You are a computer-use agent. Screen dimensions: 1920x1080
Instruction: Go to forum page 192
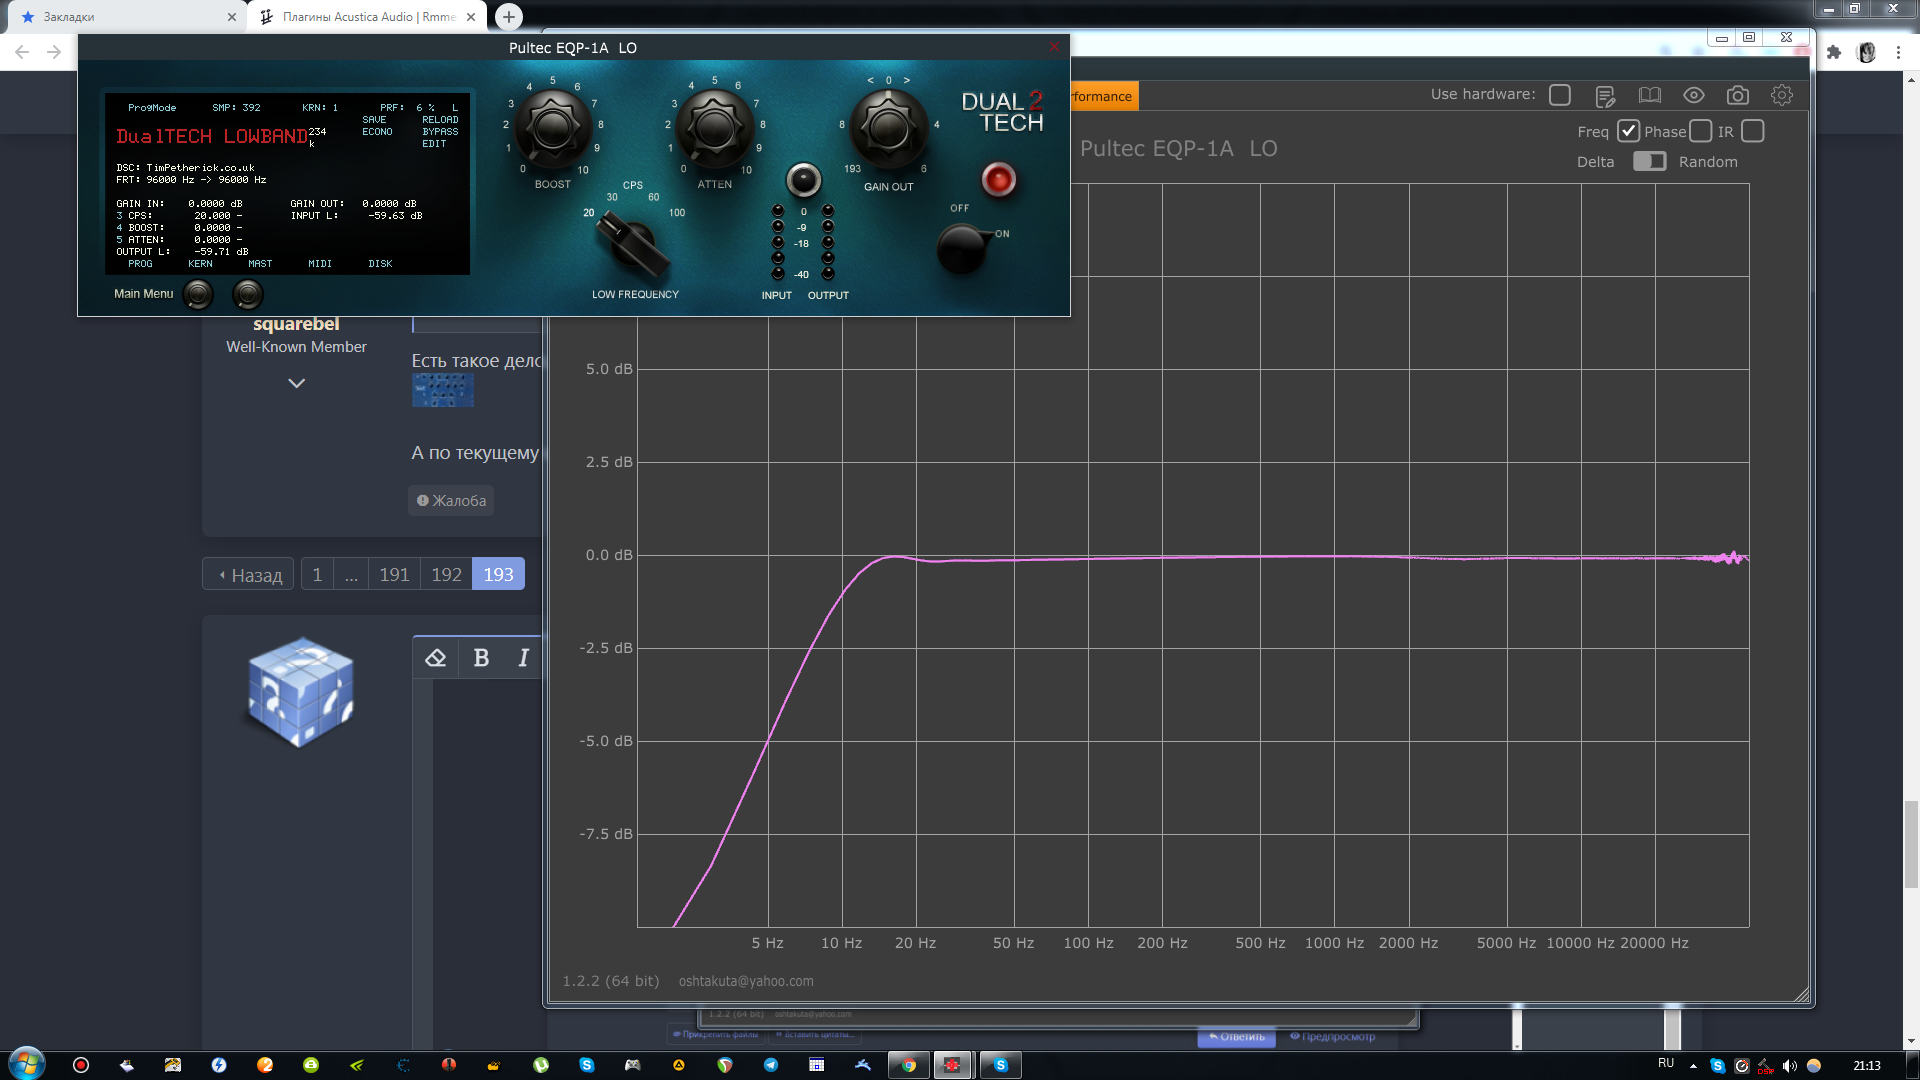(446, 575)
